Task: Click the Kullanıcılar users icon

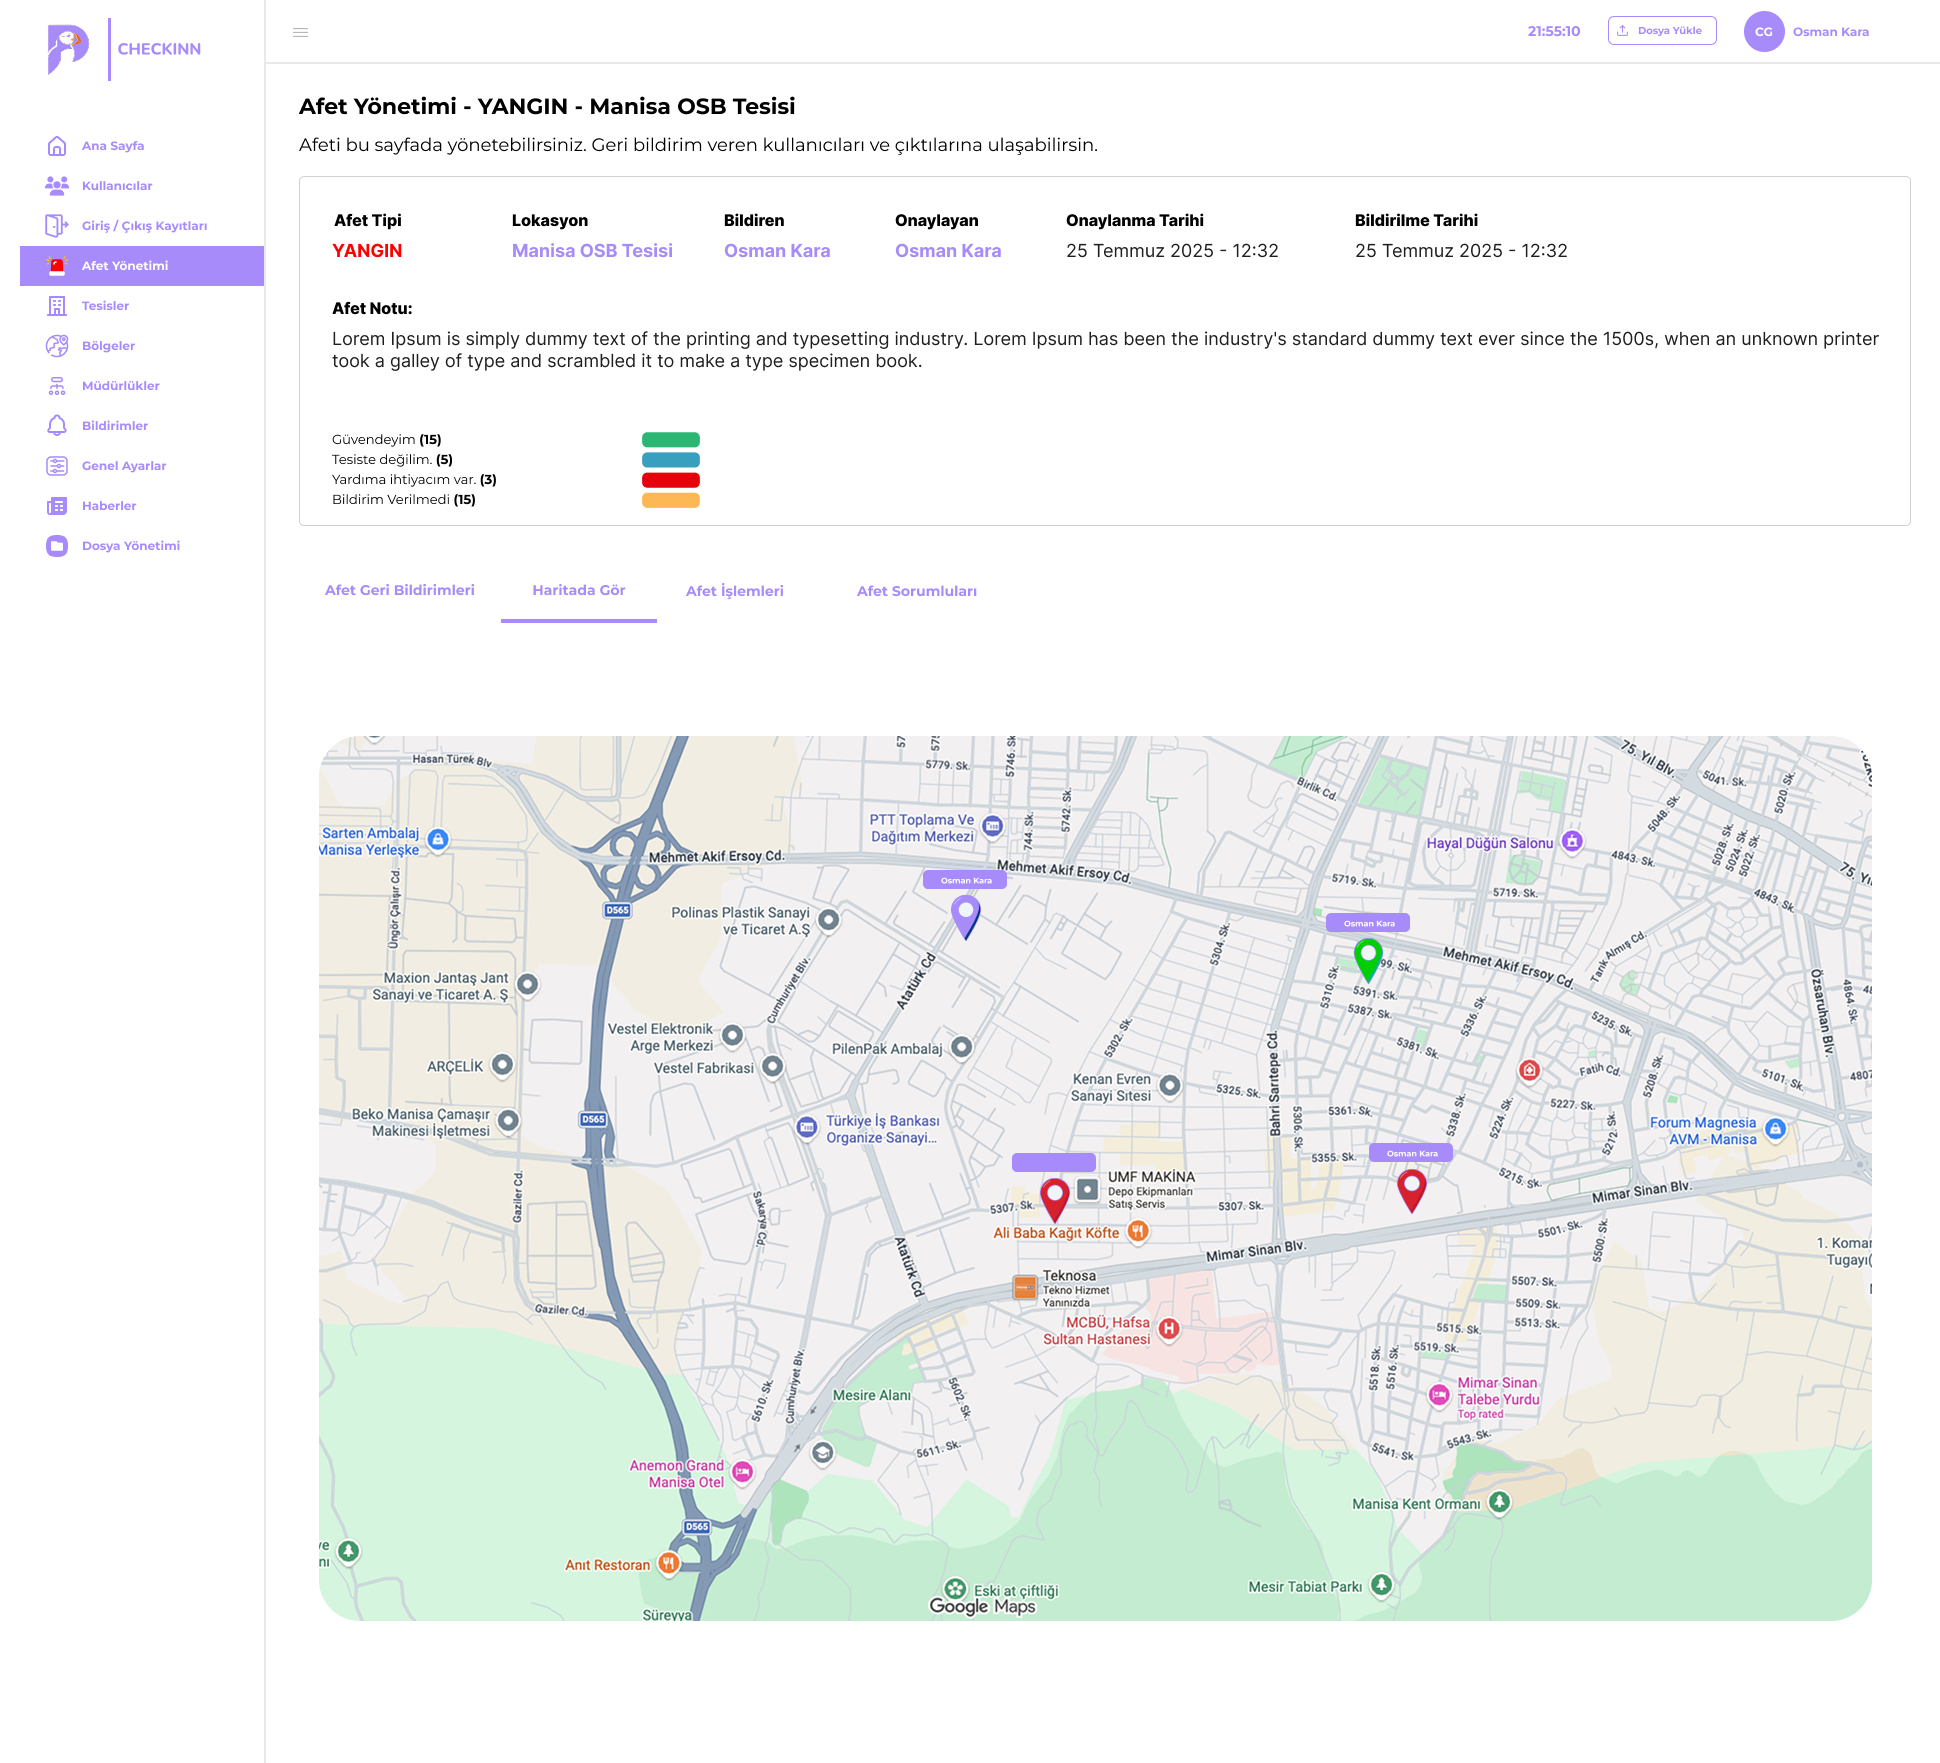Action: (x=57, y=186)
